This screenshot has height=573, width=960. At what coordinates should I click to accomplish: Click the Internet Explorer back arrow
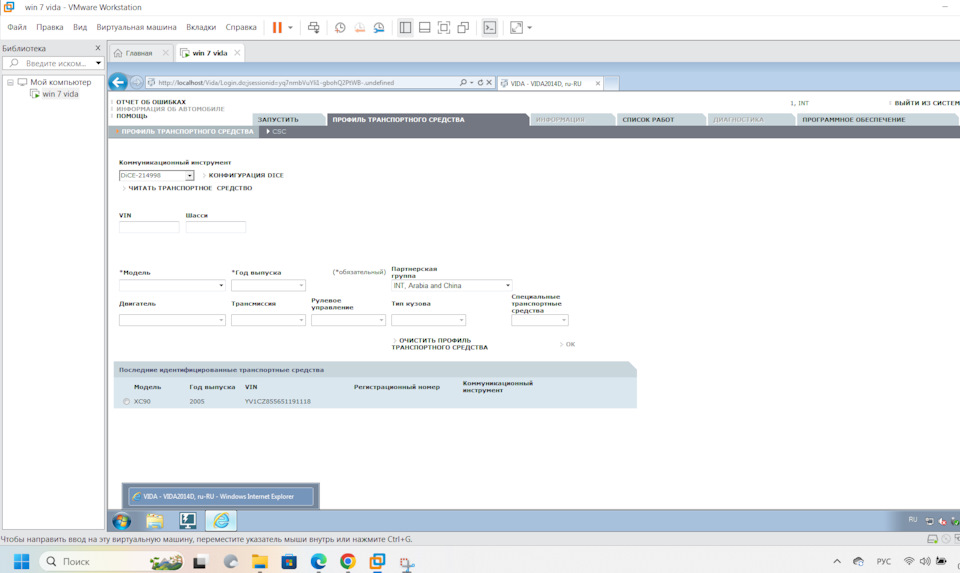tap(119, 83)
